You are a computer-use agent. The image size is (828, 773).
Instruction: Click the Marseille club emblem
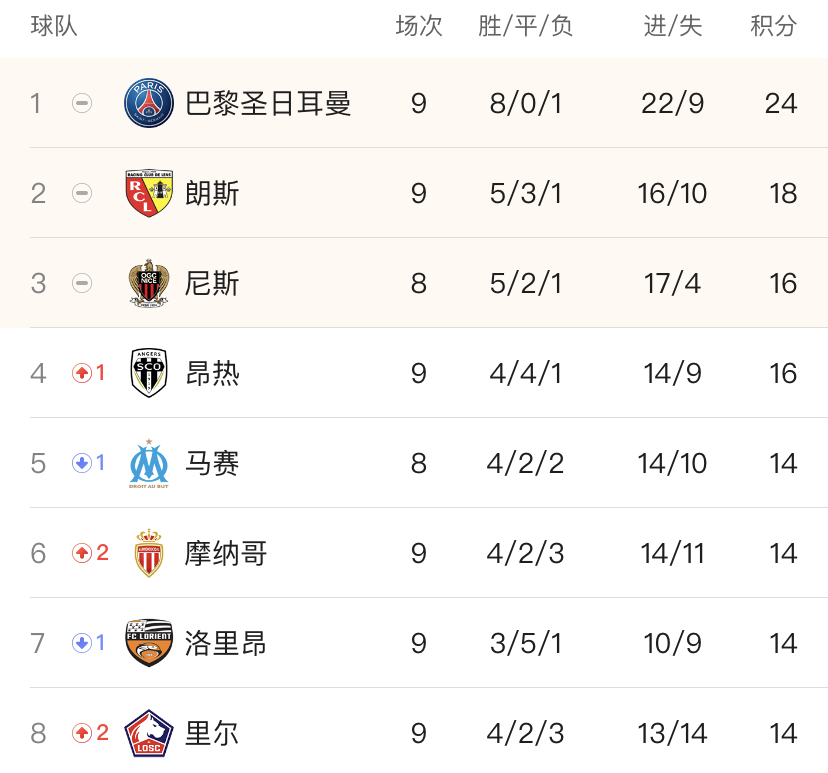pyautogui.click(x=149, y=463)
